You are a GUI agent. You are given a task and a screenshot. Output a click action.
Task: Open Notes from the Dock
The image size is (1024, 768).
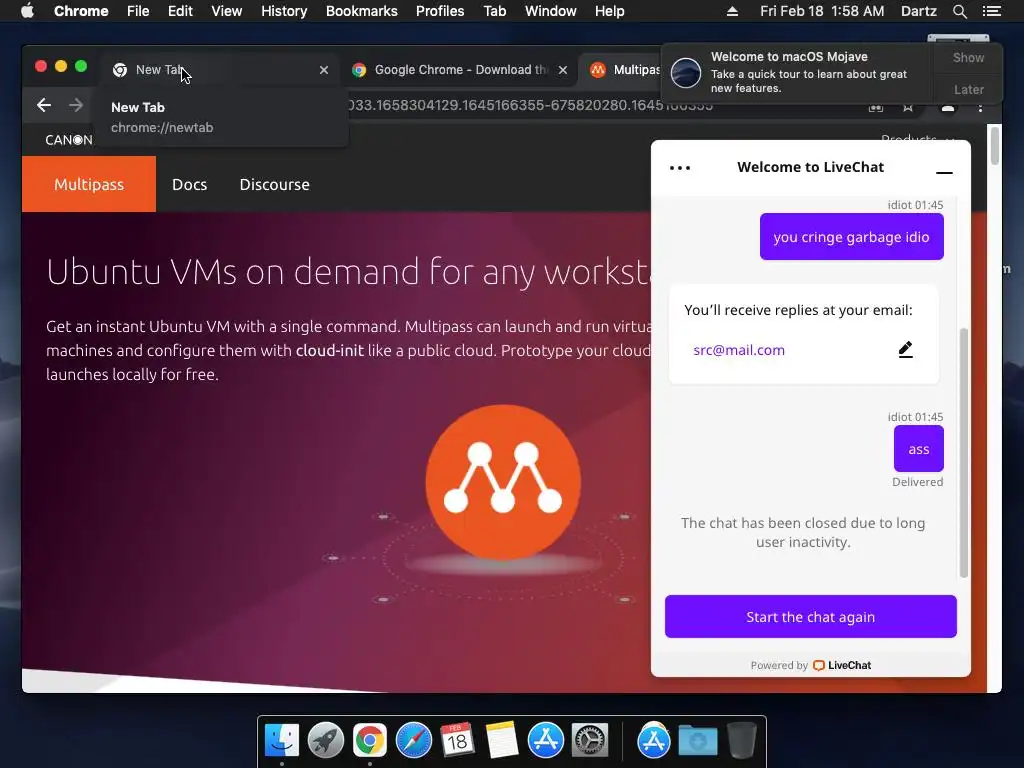point(502,741)
